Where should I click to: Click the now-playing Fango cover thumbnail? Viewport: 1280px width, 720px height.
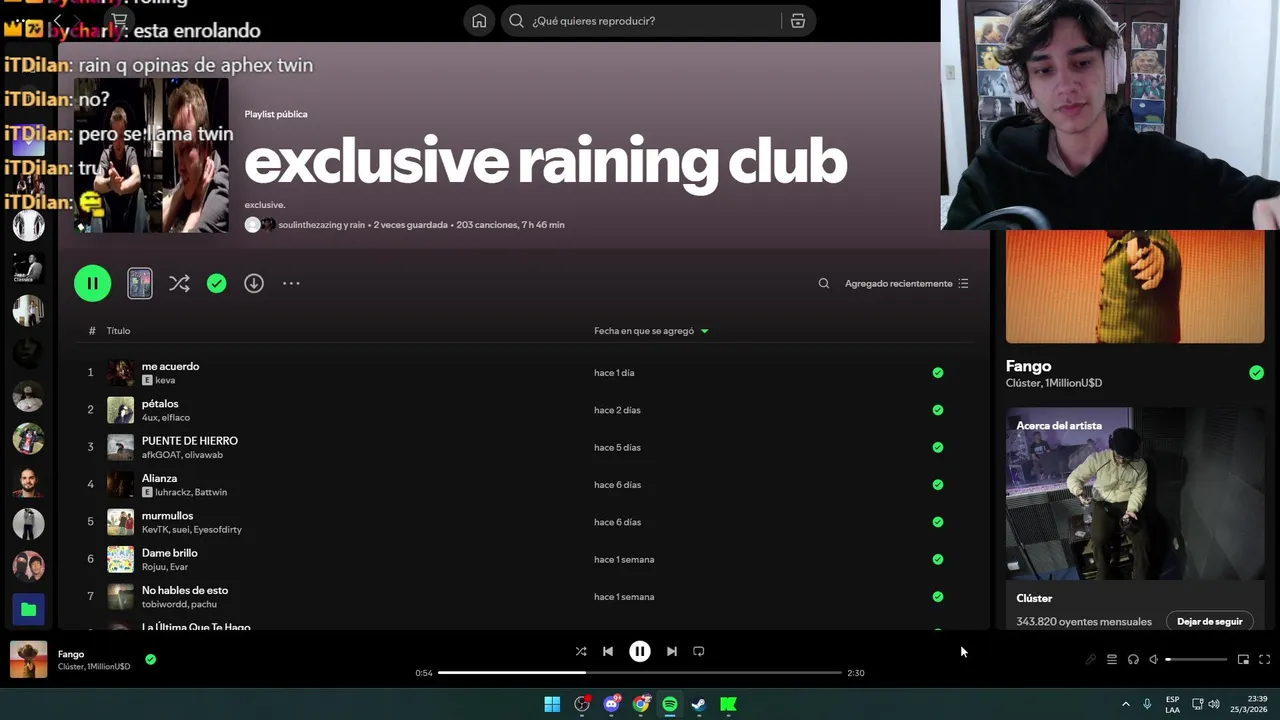tap(28, 660)
